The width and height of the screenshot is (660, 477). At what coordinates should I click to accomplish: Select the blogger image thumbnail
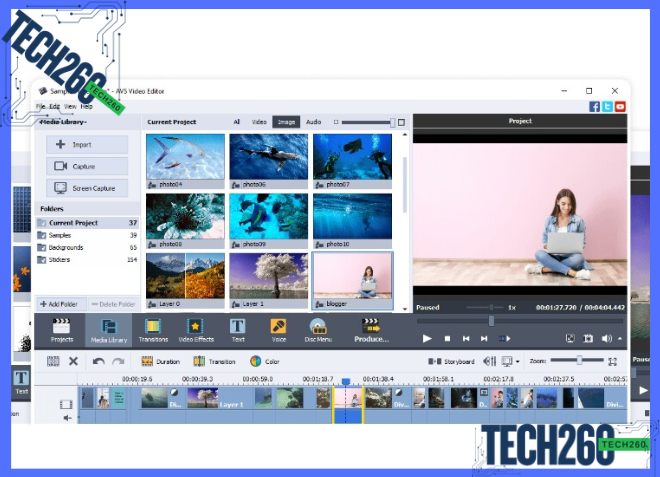pos(352,279)
